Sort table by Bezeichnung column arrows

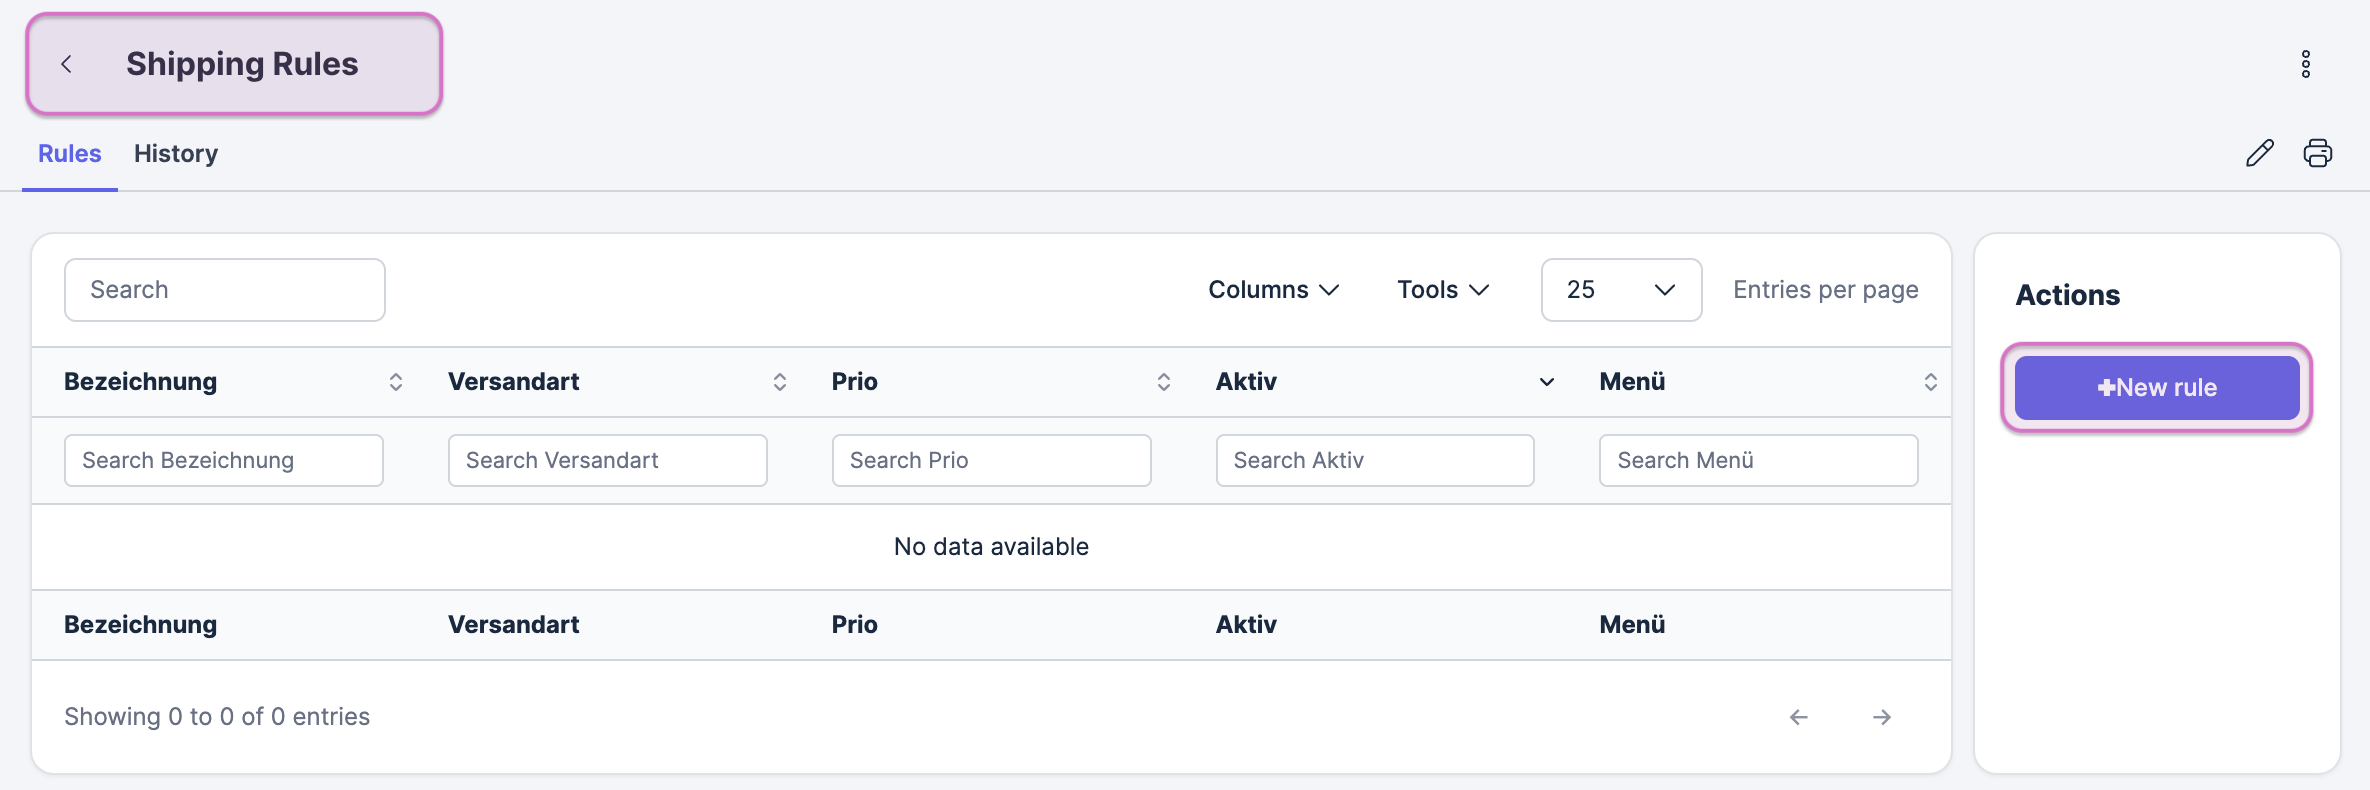pos(395,382)
